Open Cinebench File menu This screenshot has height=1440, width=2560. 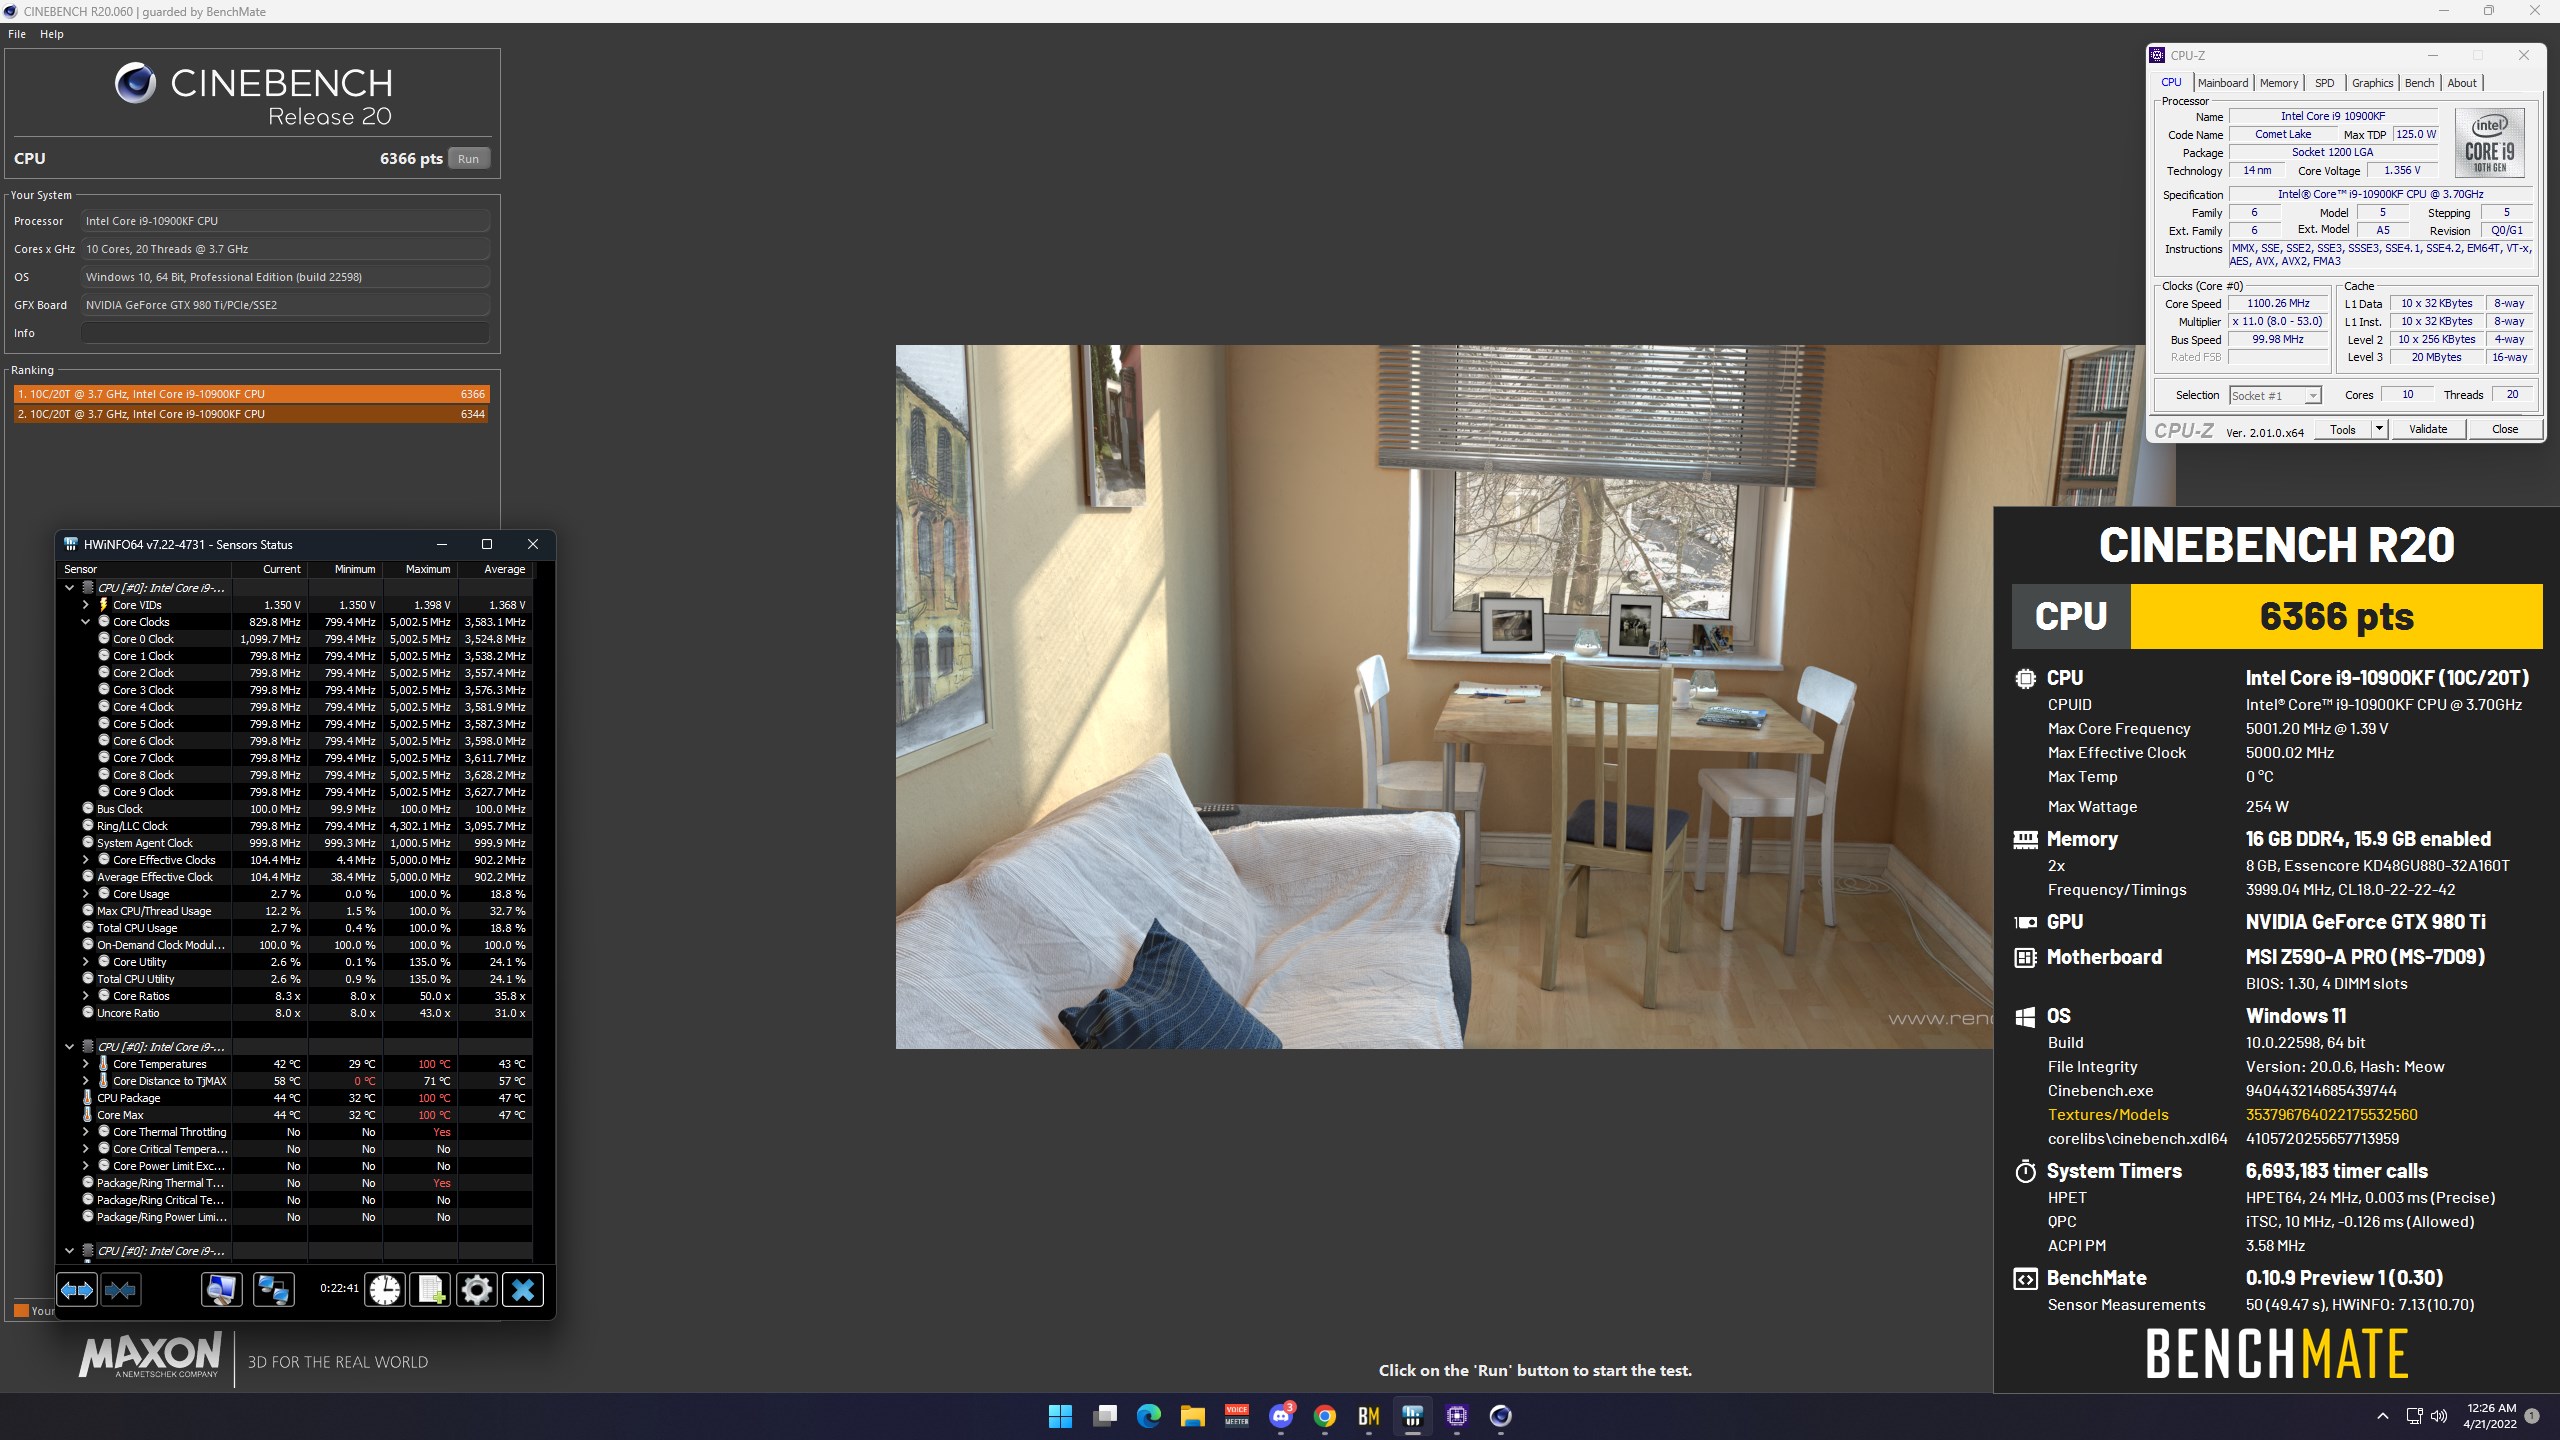(17, 34)
